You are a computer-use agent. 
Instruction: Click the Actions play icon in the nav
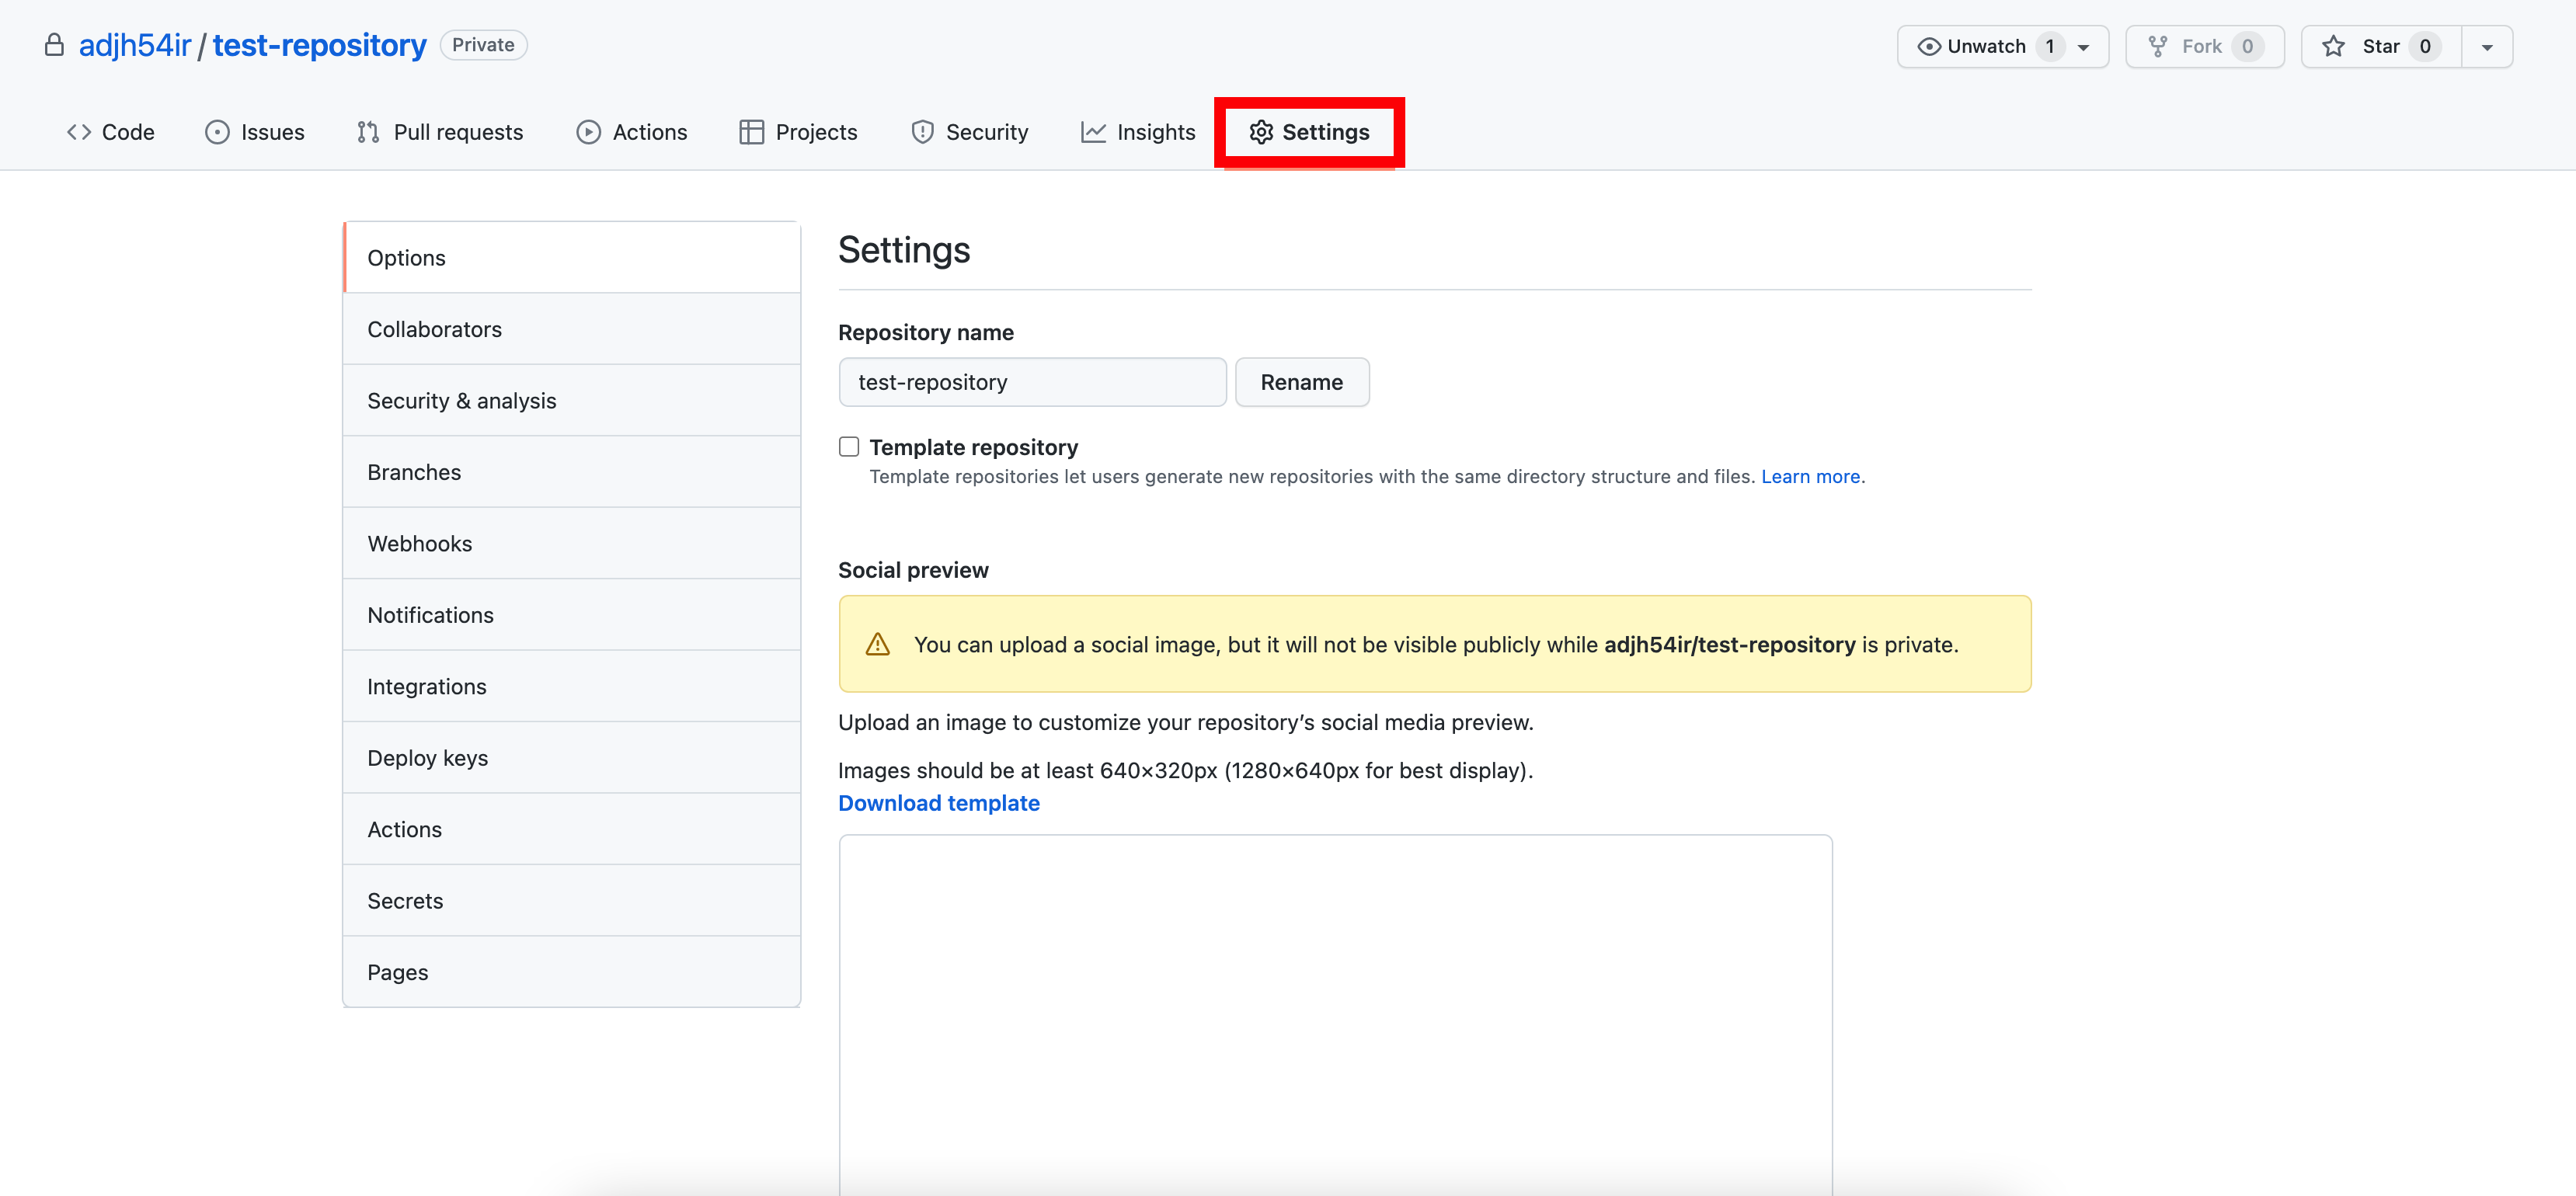pos(588,132)
